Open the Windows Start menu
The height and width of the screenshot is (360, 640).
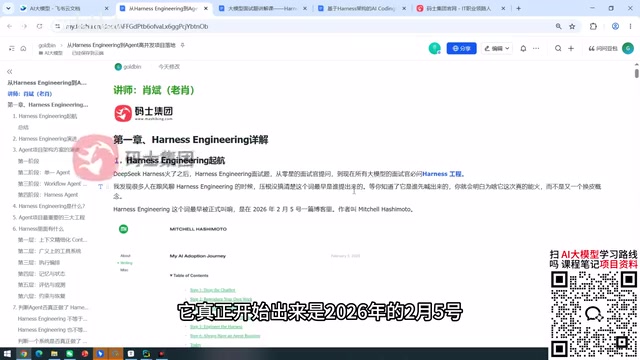point(7,353)
